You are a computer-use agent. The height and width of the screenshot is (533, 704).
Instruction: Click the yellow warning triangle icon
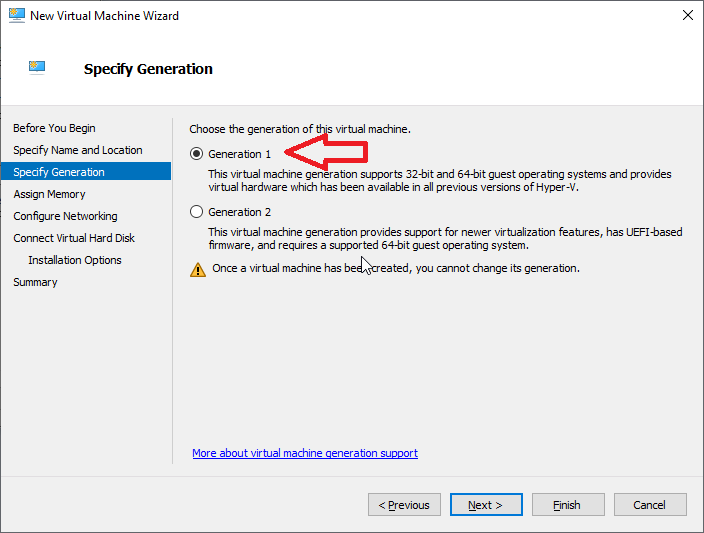(197, 269)
